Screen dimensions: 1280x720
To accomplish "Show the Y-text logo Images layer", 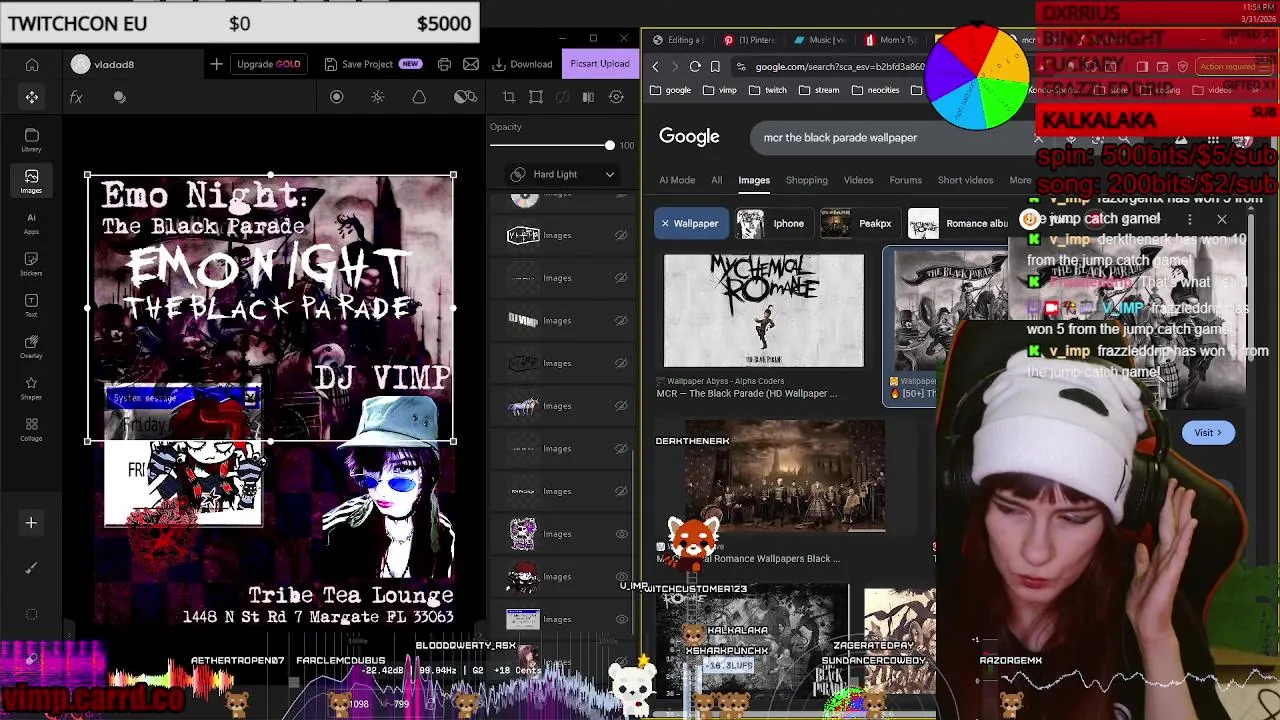I will point(621,236).
